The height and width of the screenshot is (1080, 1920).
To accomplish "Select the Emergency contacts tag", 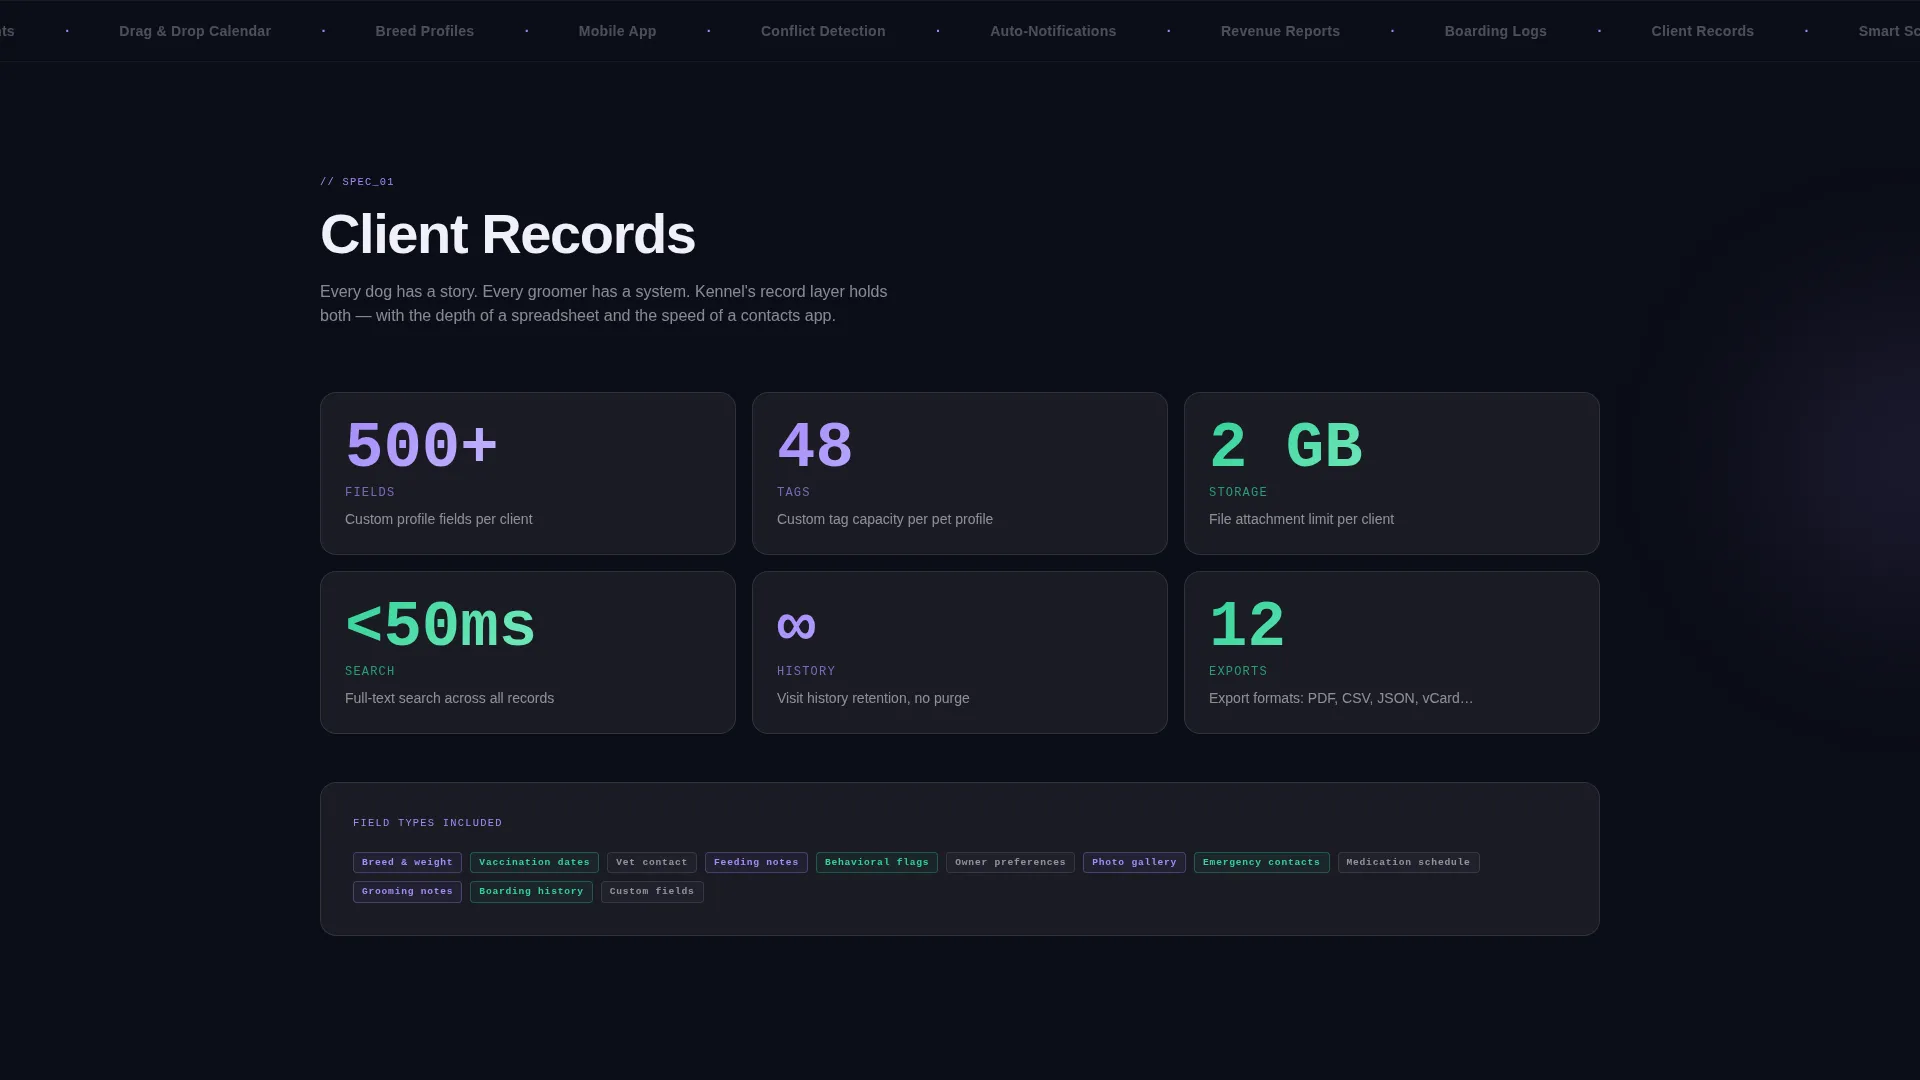I will (x=1261, y=862).
